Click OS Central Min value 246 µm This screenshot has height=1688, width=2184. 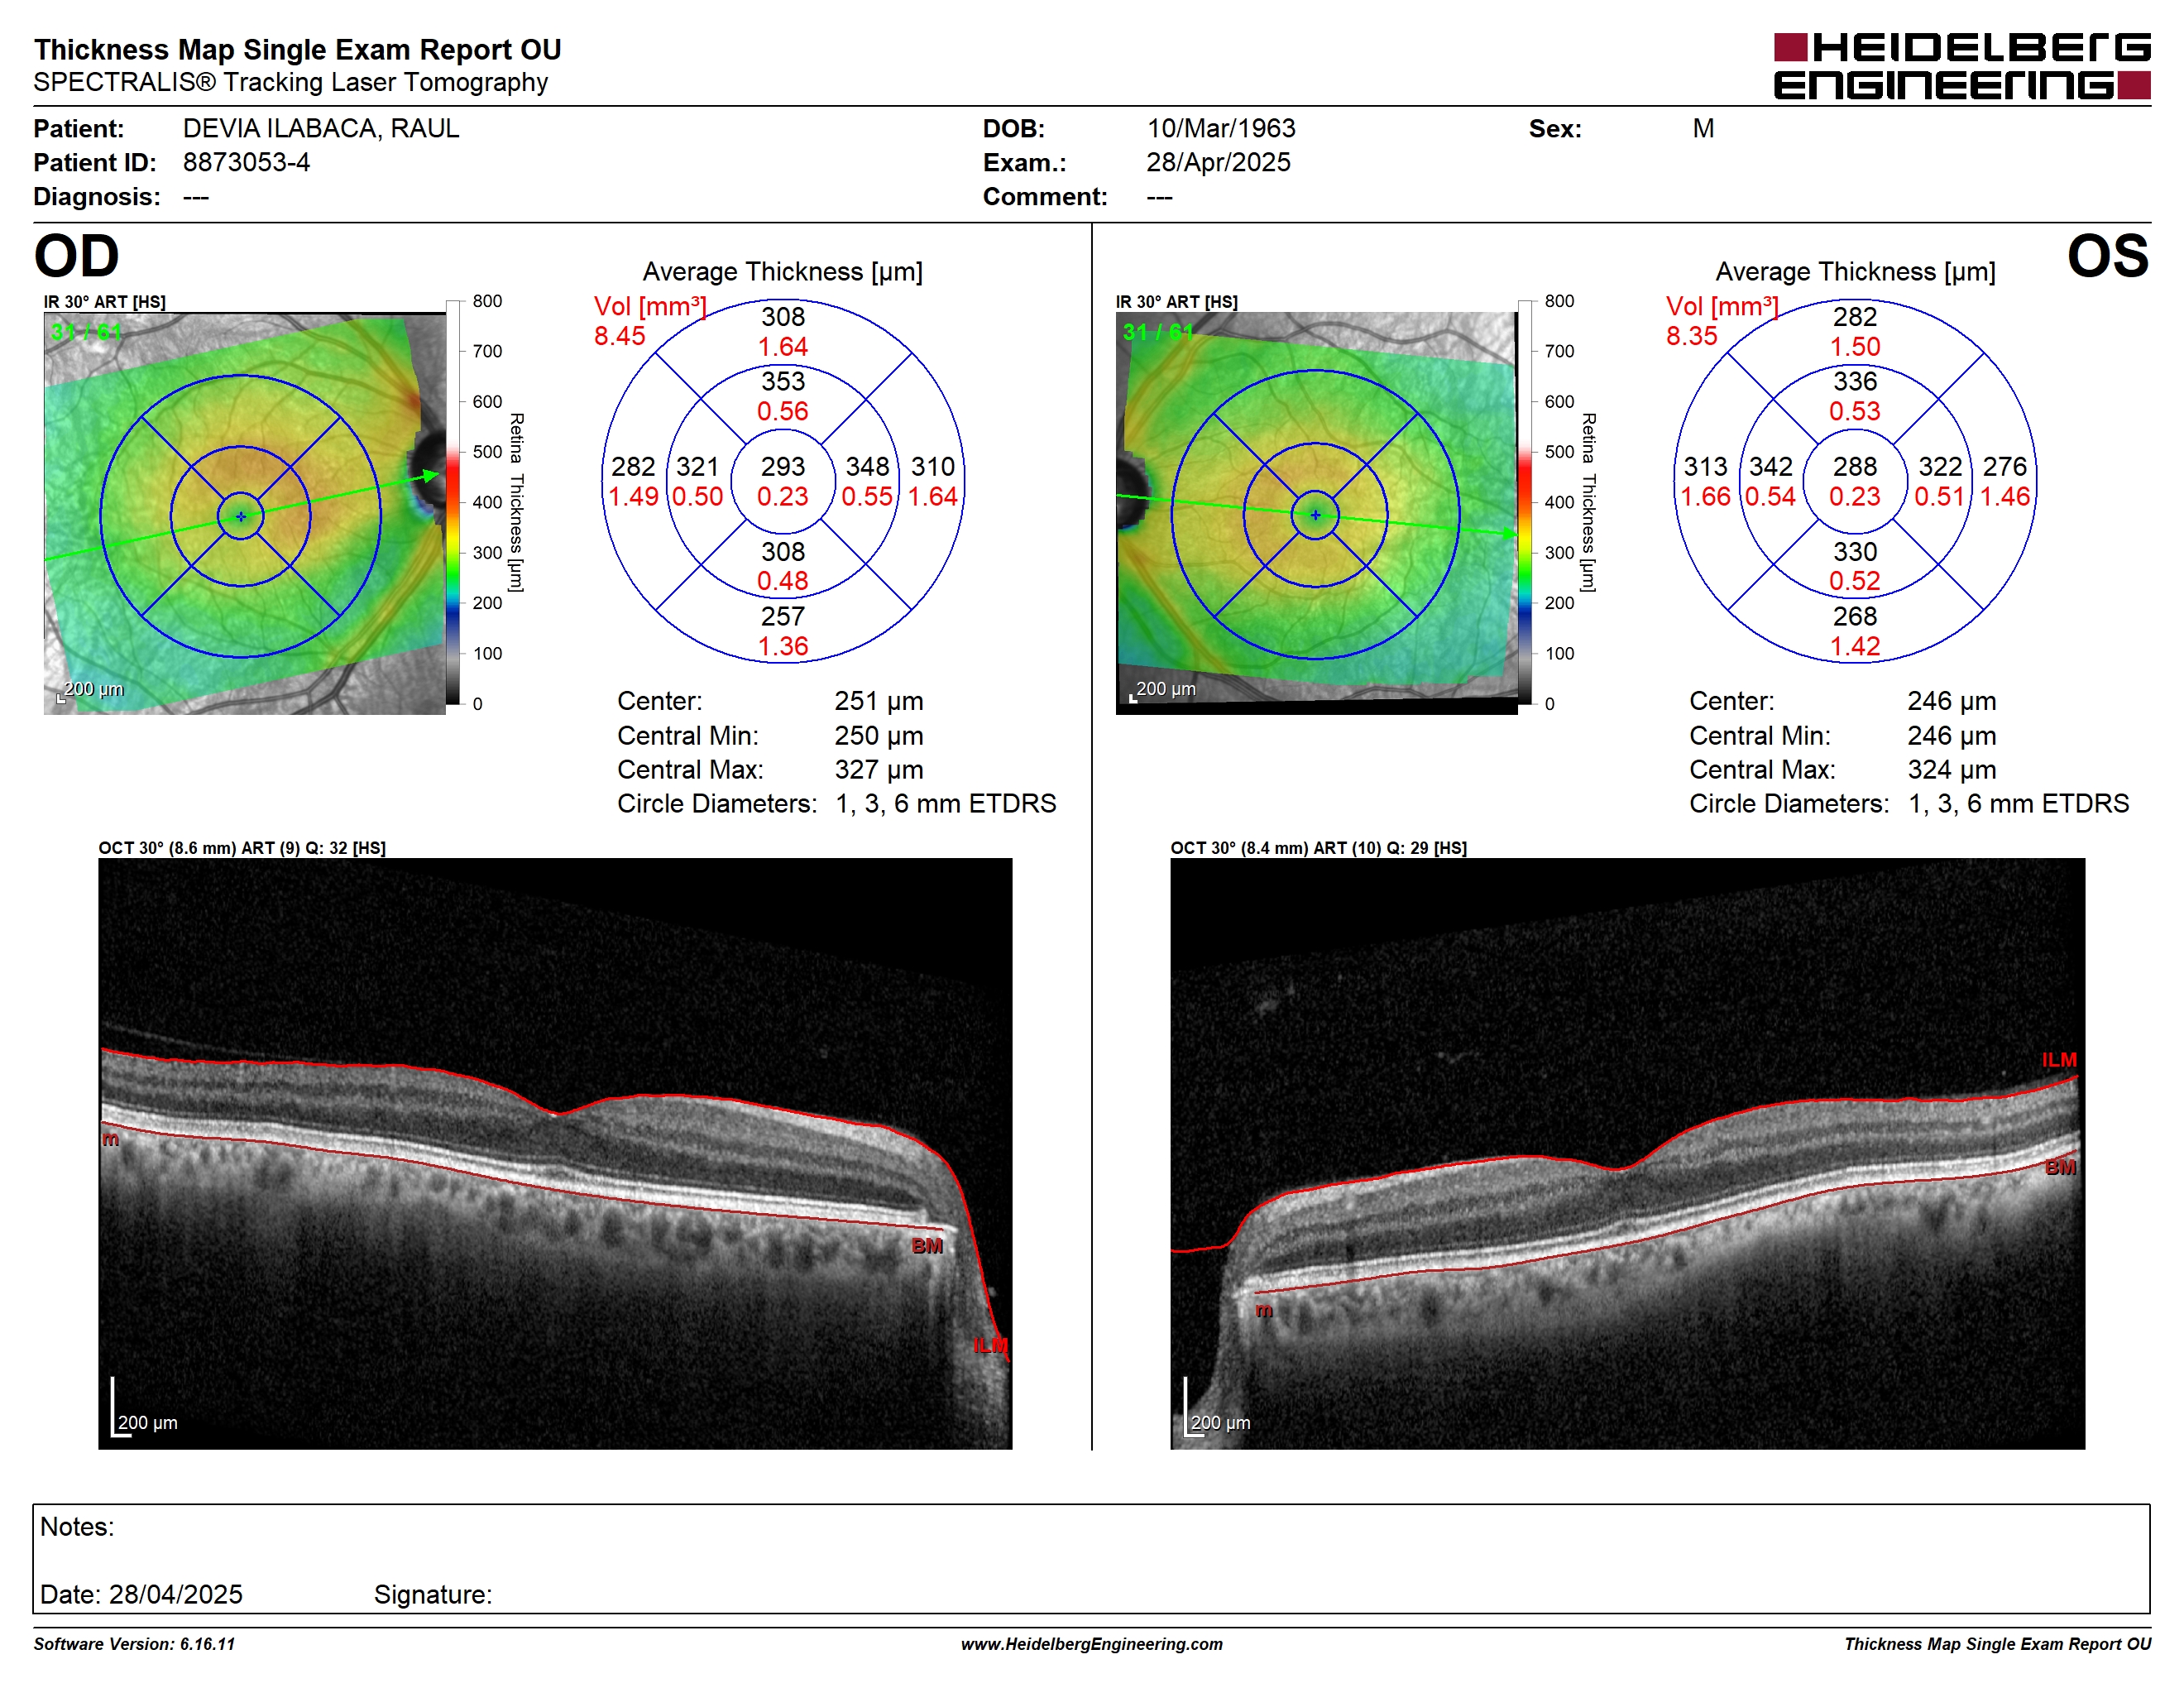(x=1951, y=735)
